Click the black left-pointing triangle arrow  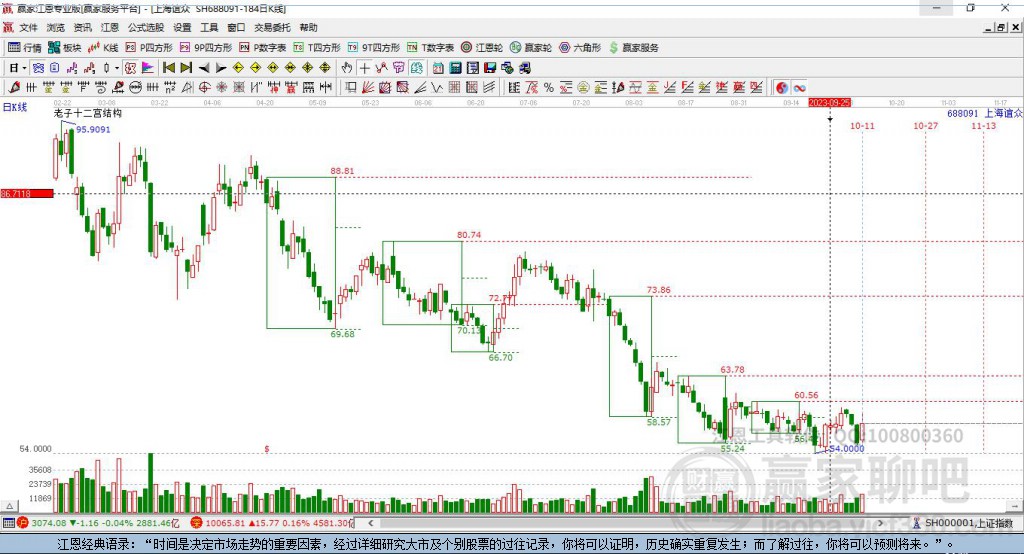(204, 68)
